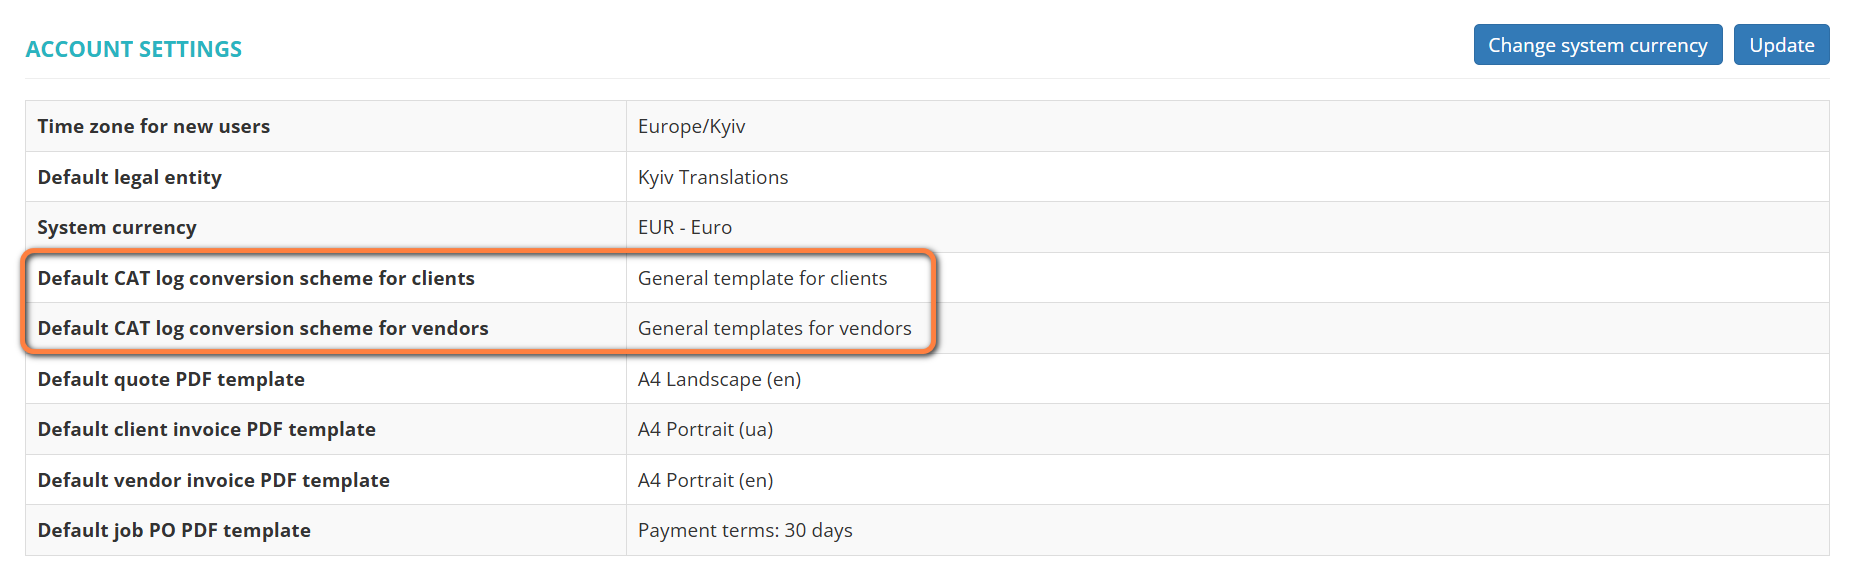Image resolution: width=1856 pixels, height=582 pixels.
Task: Click the Kyiv Translations value
Action: pyautogui.click(x=713, y=177)
